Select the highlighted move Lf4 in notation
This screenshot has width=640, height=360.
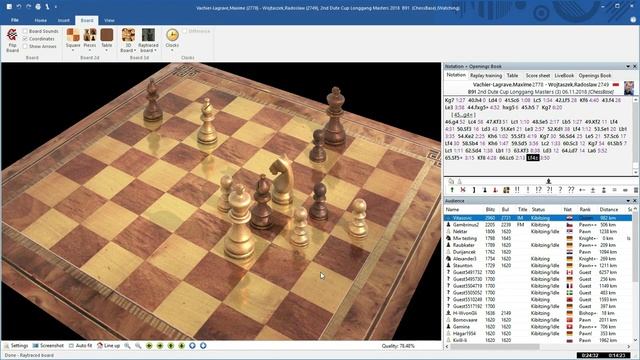click(x=533, y=158)
